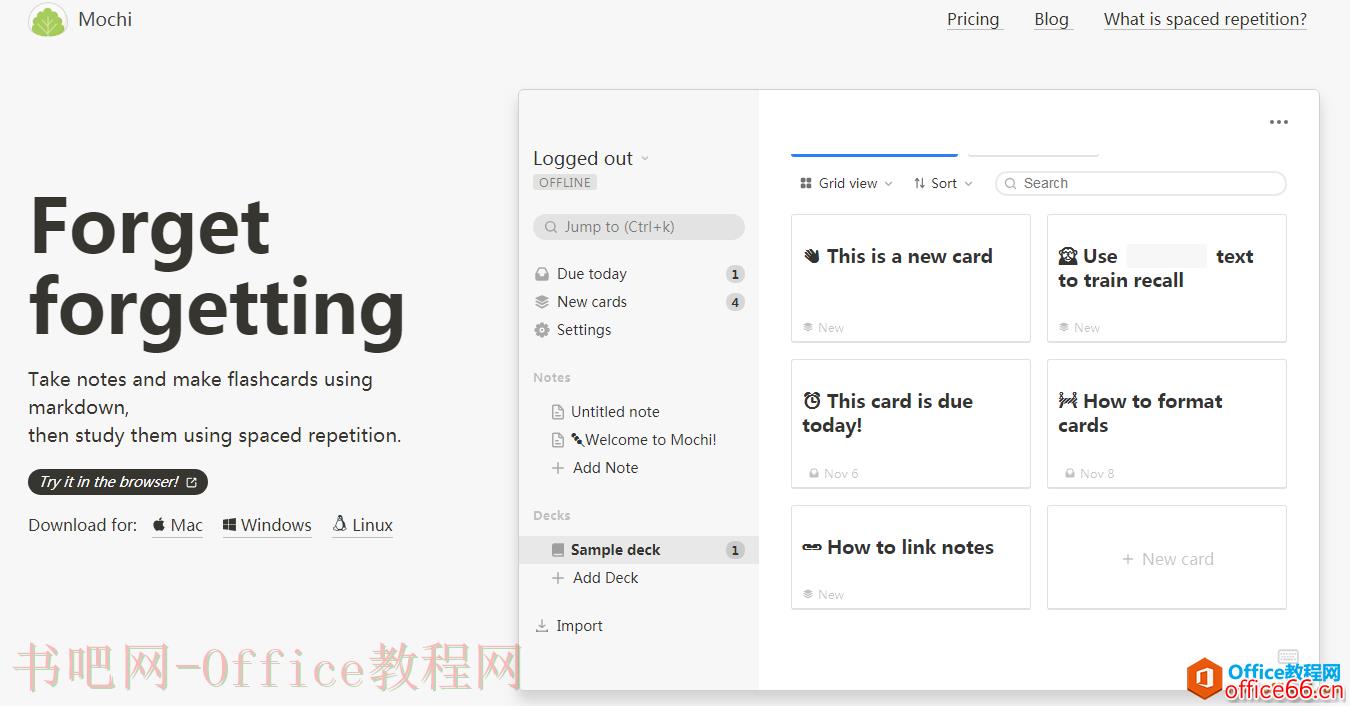Open the 'How to format cards' card

1167,424
